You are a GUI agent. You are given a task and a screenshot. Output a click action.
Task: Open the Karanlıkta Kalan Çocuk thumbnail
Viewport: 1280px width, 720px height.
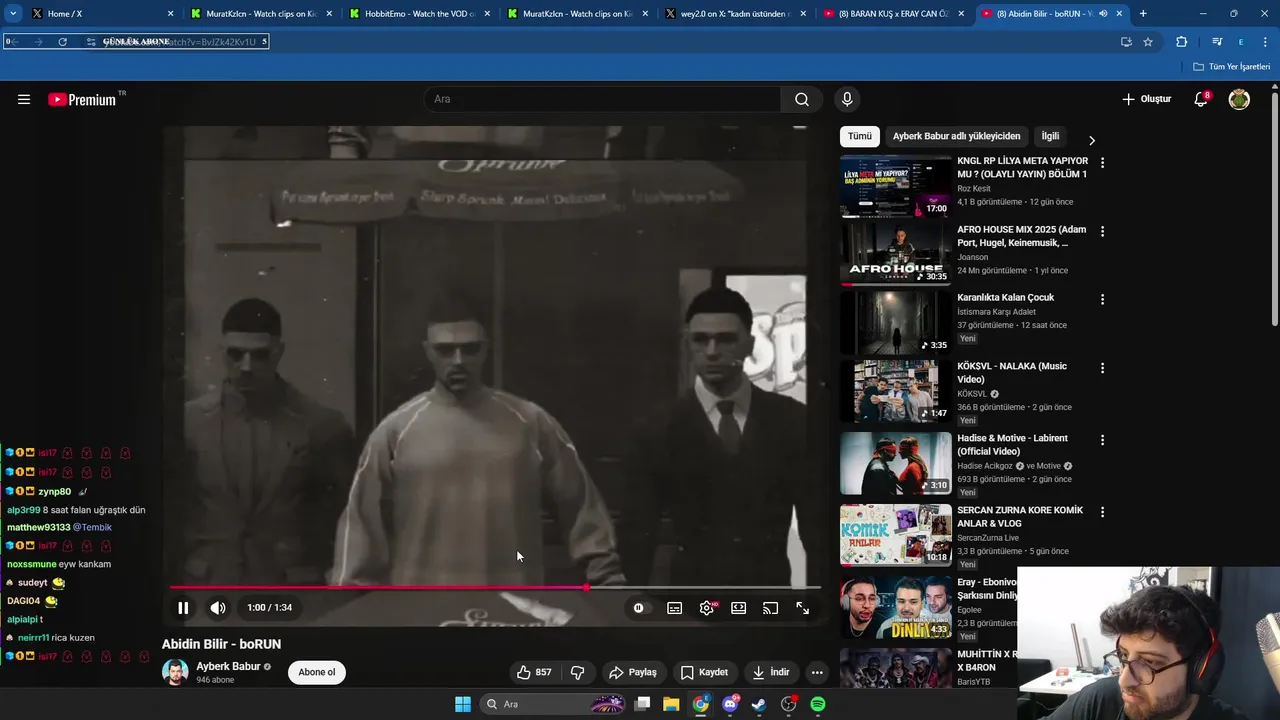pos(896,323)
